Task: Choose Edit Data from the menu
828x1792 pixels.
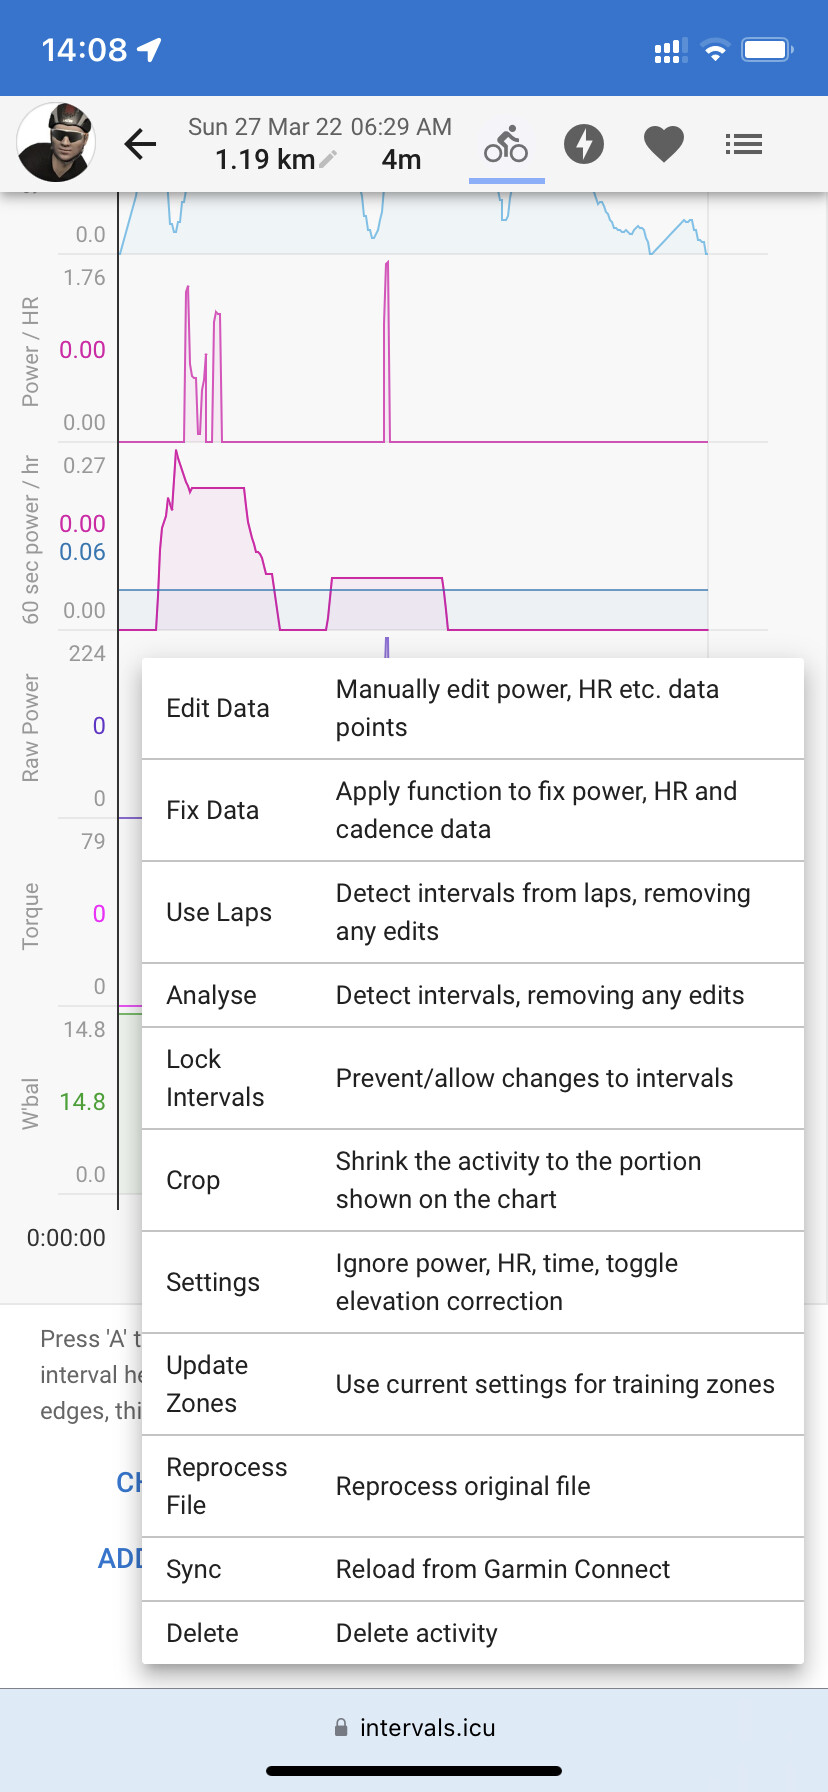Action: pyautogui.click(x=473, y=708)
